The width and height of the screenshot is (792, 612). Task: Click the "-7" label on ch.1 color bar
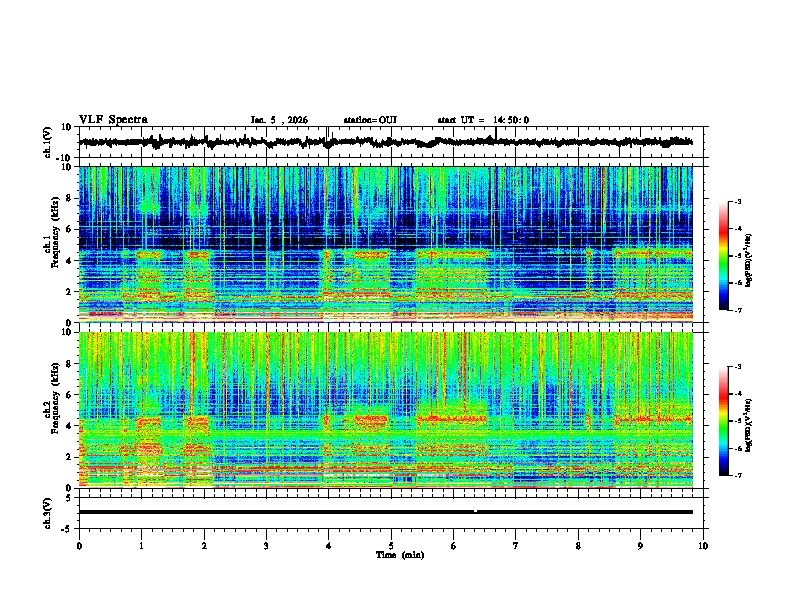pos(738,310)
